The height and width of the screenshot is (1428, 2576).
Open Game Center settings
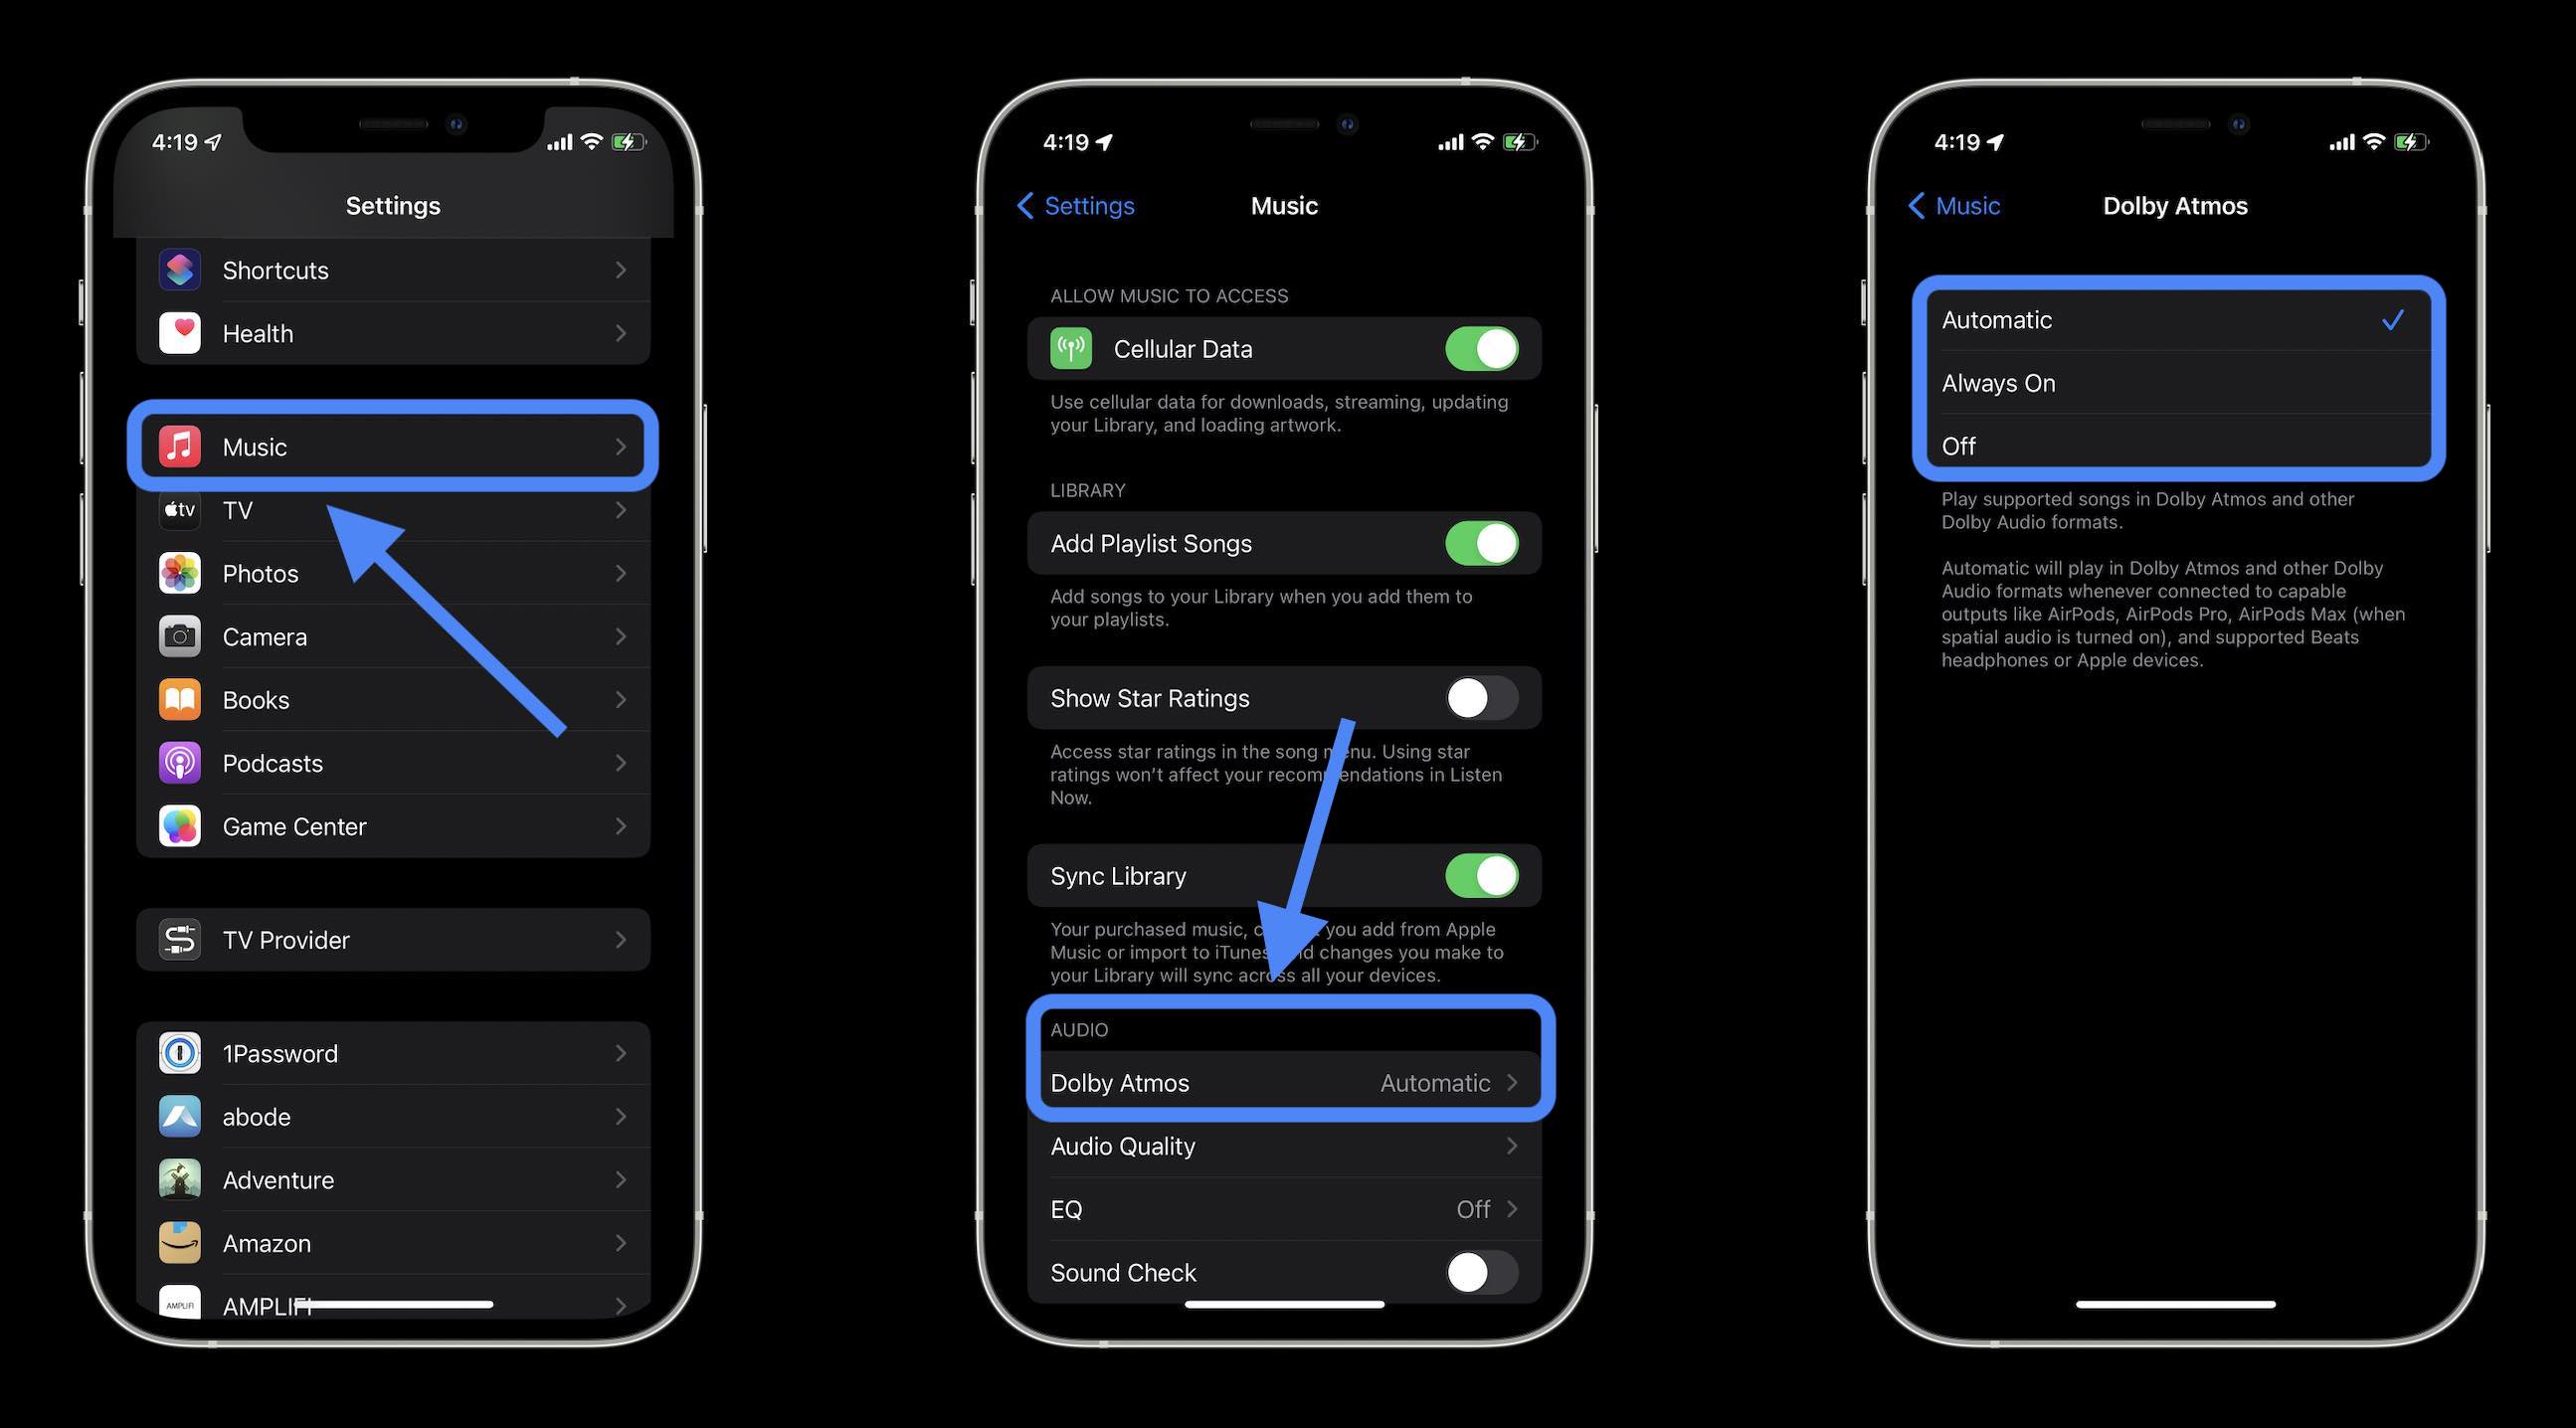(x=392, y=826)
